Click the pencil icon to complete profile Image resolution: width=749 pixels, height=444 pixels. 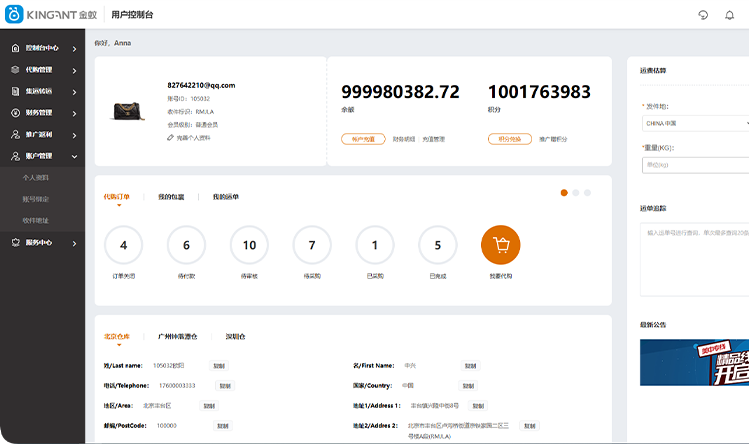pyautogui.click(x=170, y=138)
